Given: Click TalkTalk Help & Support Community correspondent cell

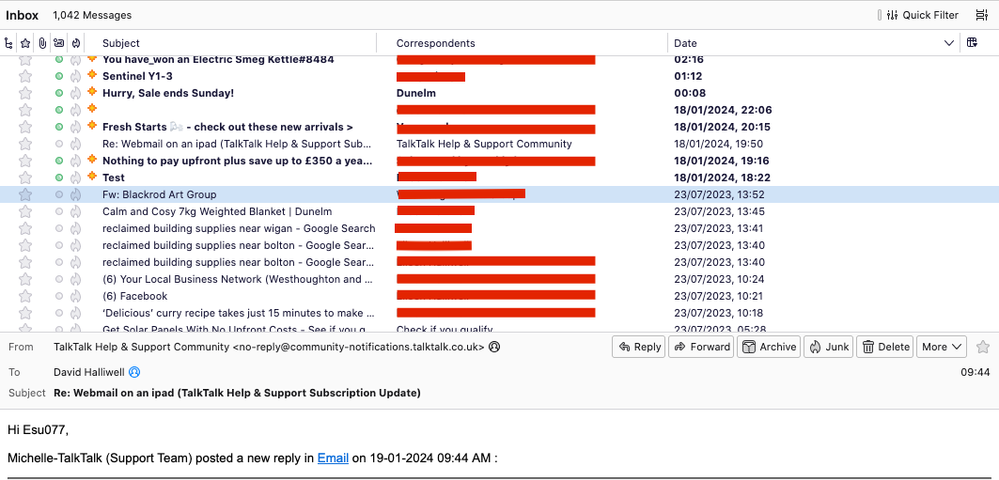Looking at the screenshot, I should [x=484, y=144].
